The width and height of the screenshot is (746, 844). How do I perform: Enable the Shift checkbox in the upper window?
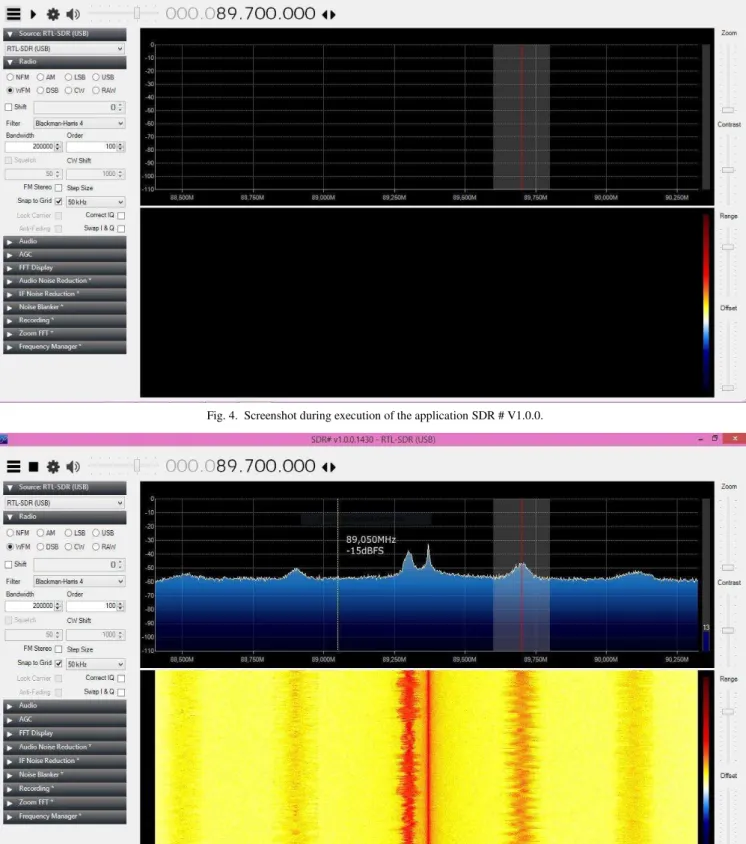(x=9, y=107)
